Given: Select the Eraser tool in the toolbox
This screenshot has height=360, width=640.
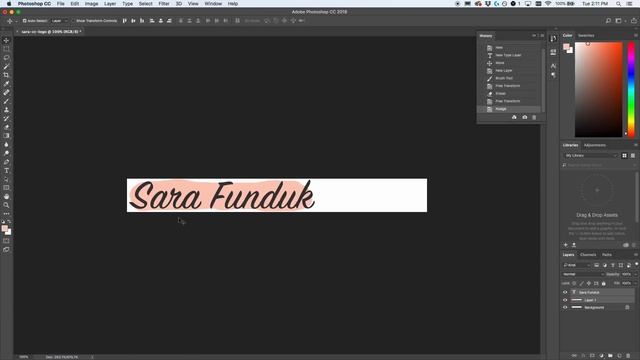Looking at the screenshot, I should (x=6, y=127).
